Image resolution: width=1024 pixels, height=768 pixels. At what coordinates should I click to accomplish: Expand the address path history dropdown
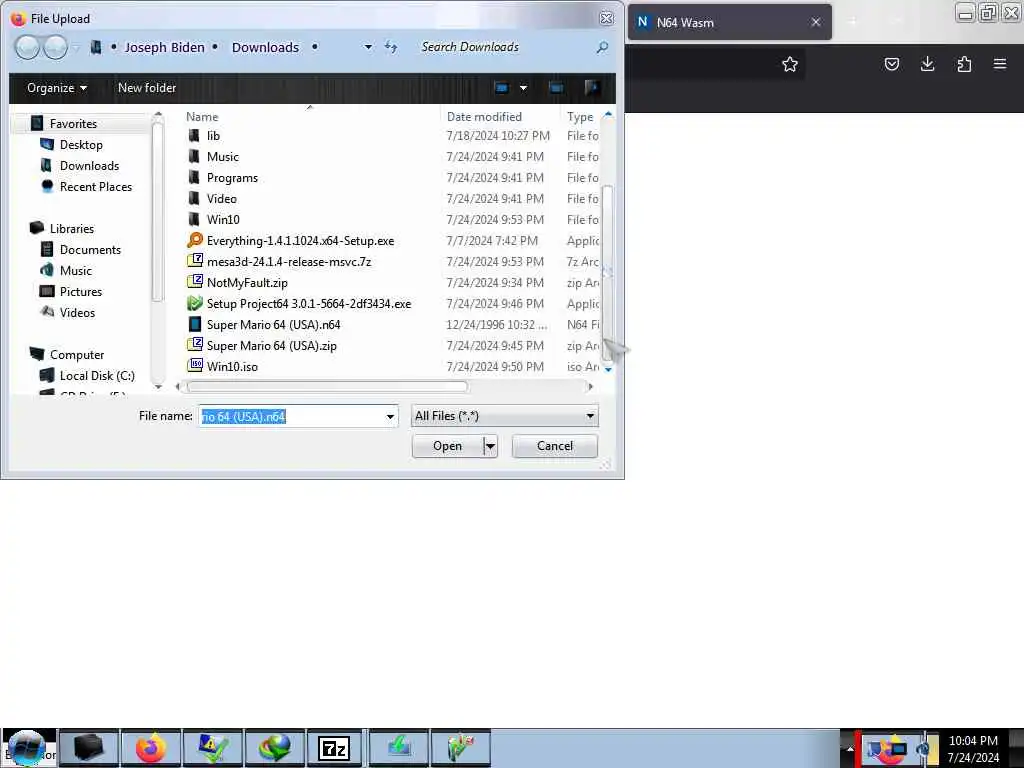click(368, 47)
